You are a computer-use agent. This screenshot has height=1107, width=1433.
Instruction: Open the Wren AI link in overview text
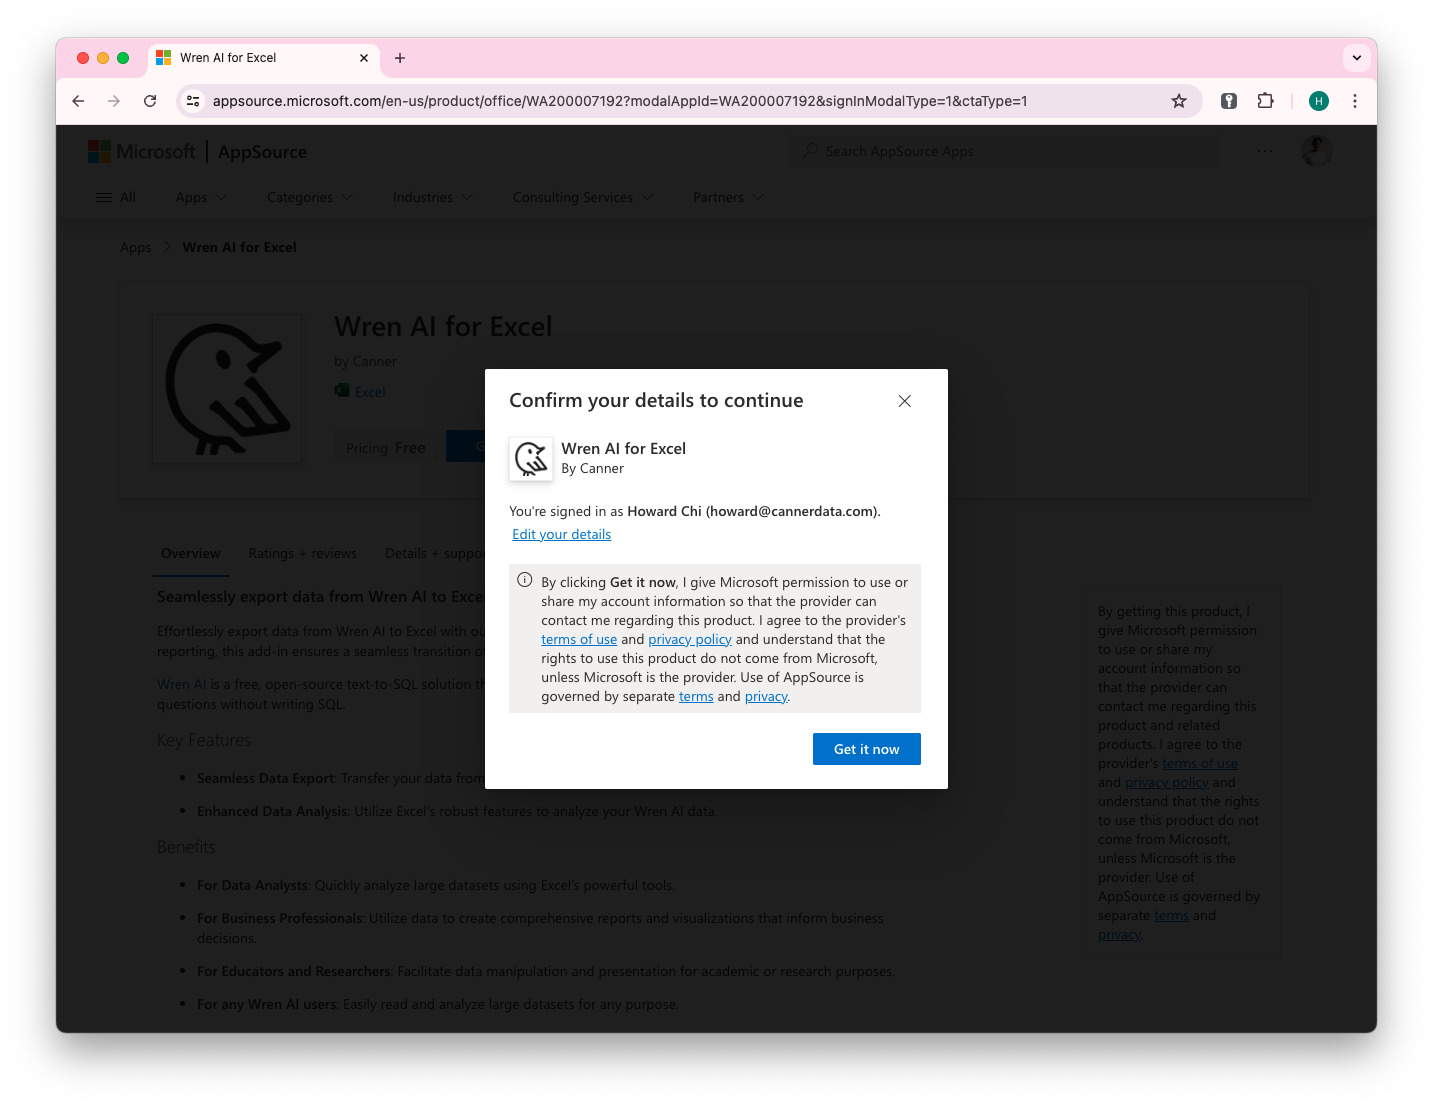point(181,684)
